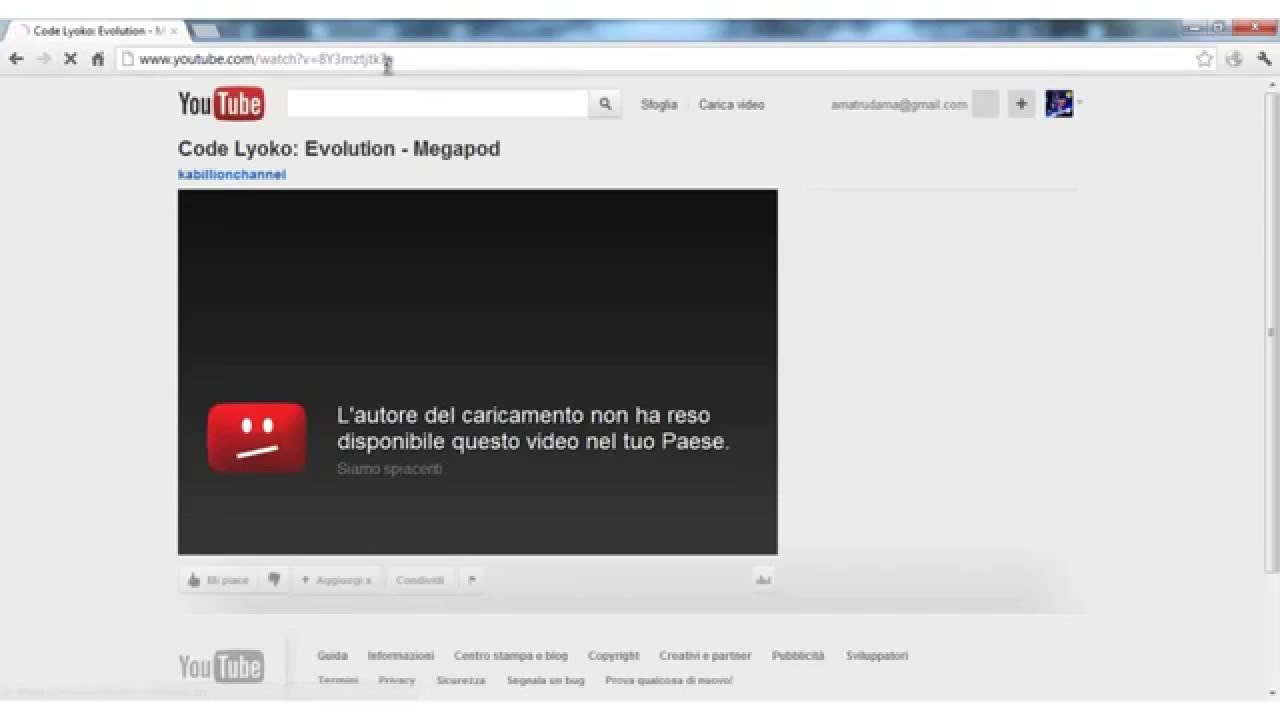Click the Segnala un bug link
Viewport: 1280px width, 720px height.
[545, 680]
